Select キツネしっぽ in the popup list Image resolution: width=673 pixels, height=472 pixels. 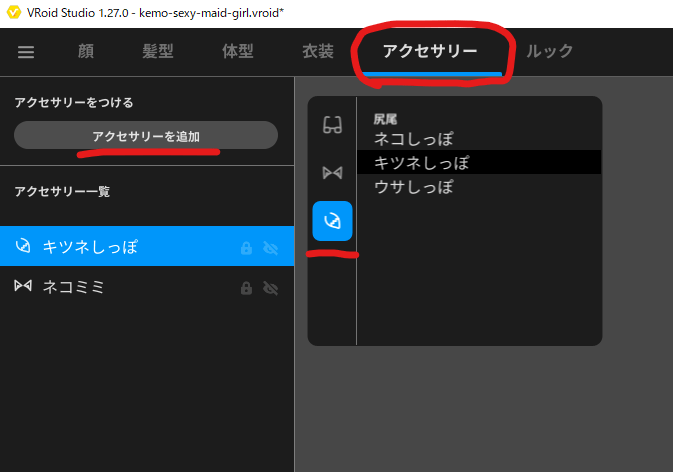pyautogui.click(x=421, y=162)
